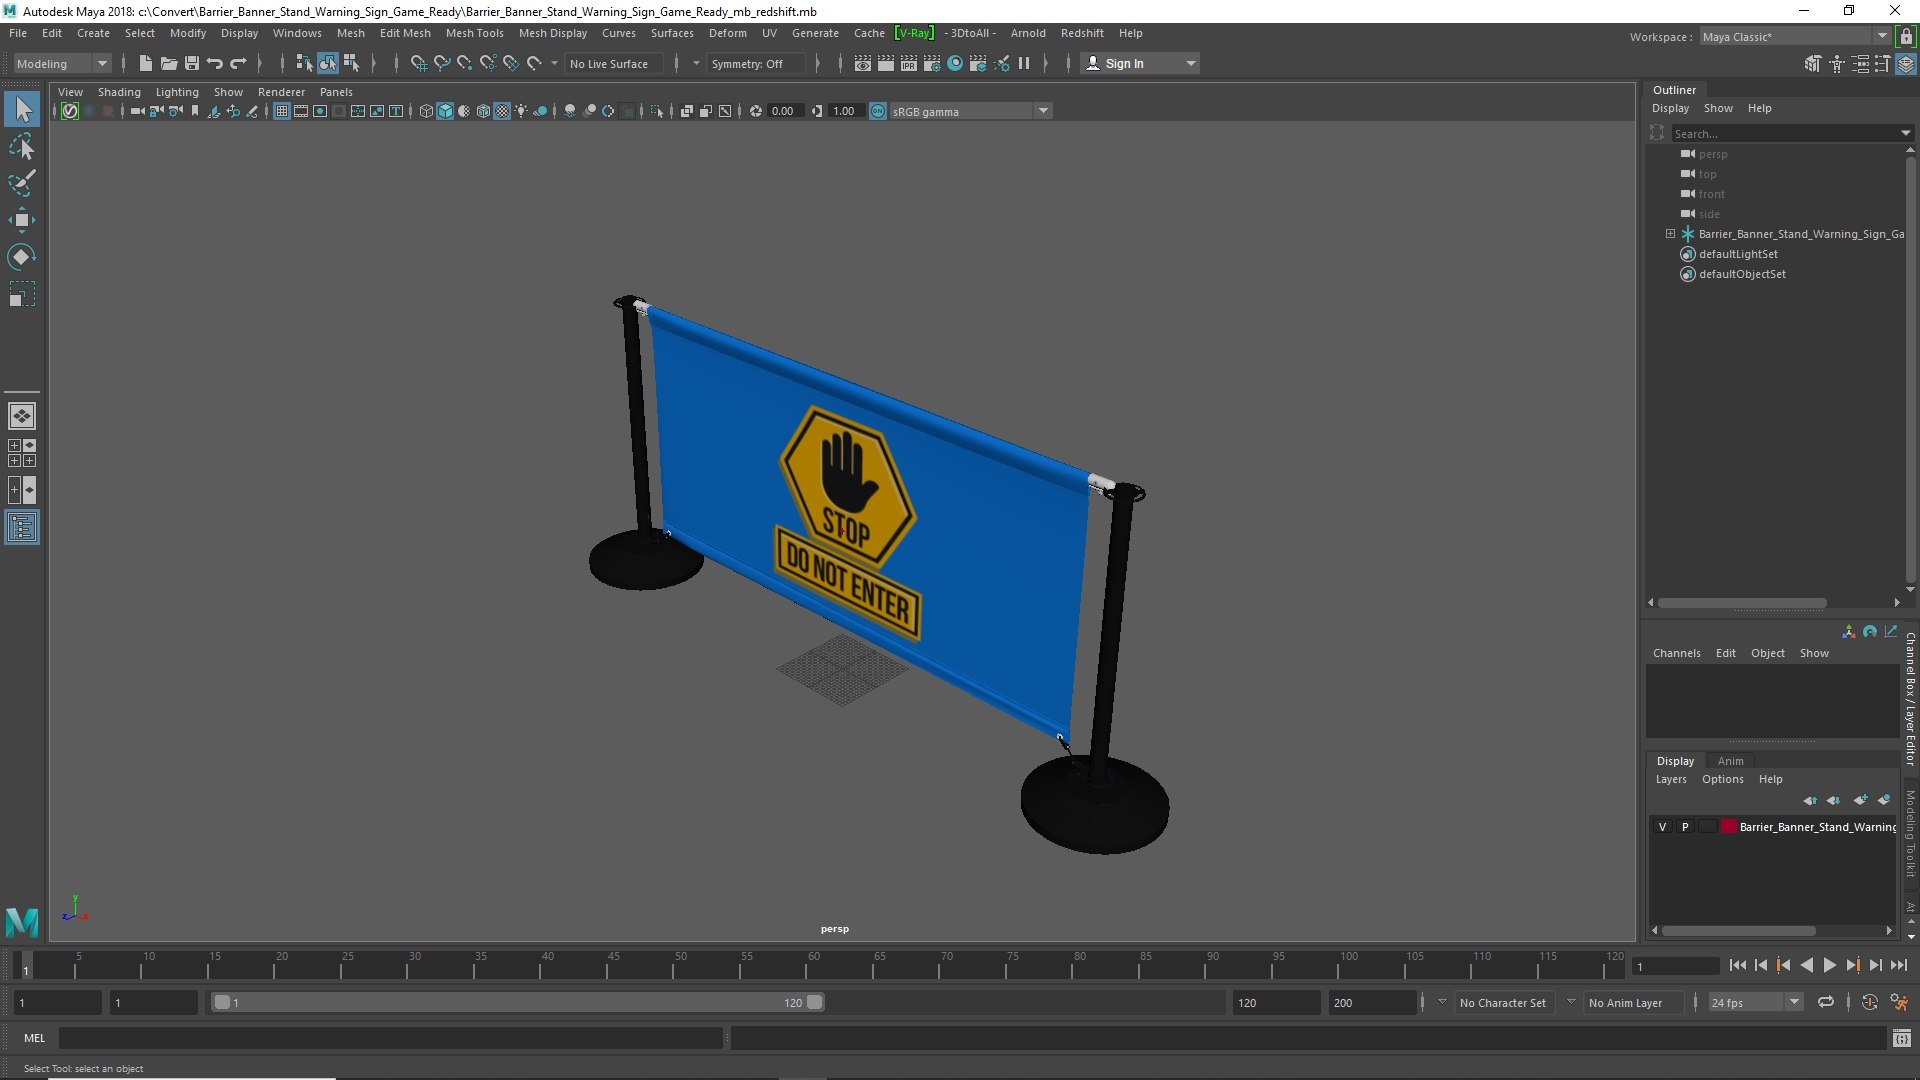Activate the Scale tool
Viewport: 1920px width, 1080px height.
pyautogui.click(x=22, y=294)
